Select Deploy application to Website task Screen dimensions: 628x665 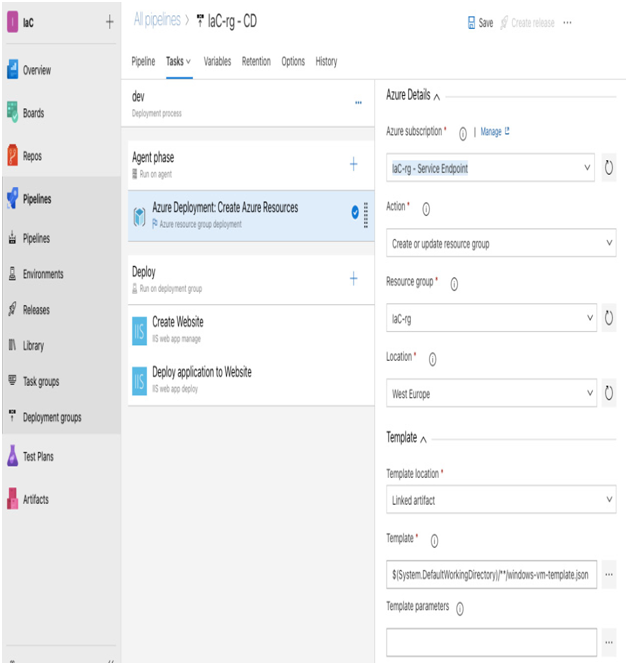pos(251,380)
